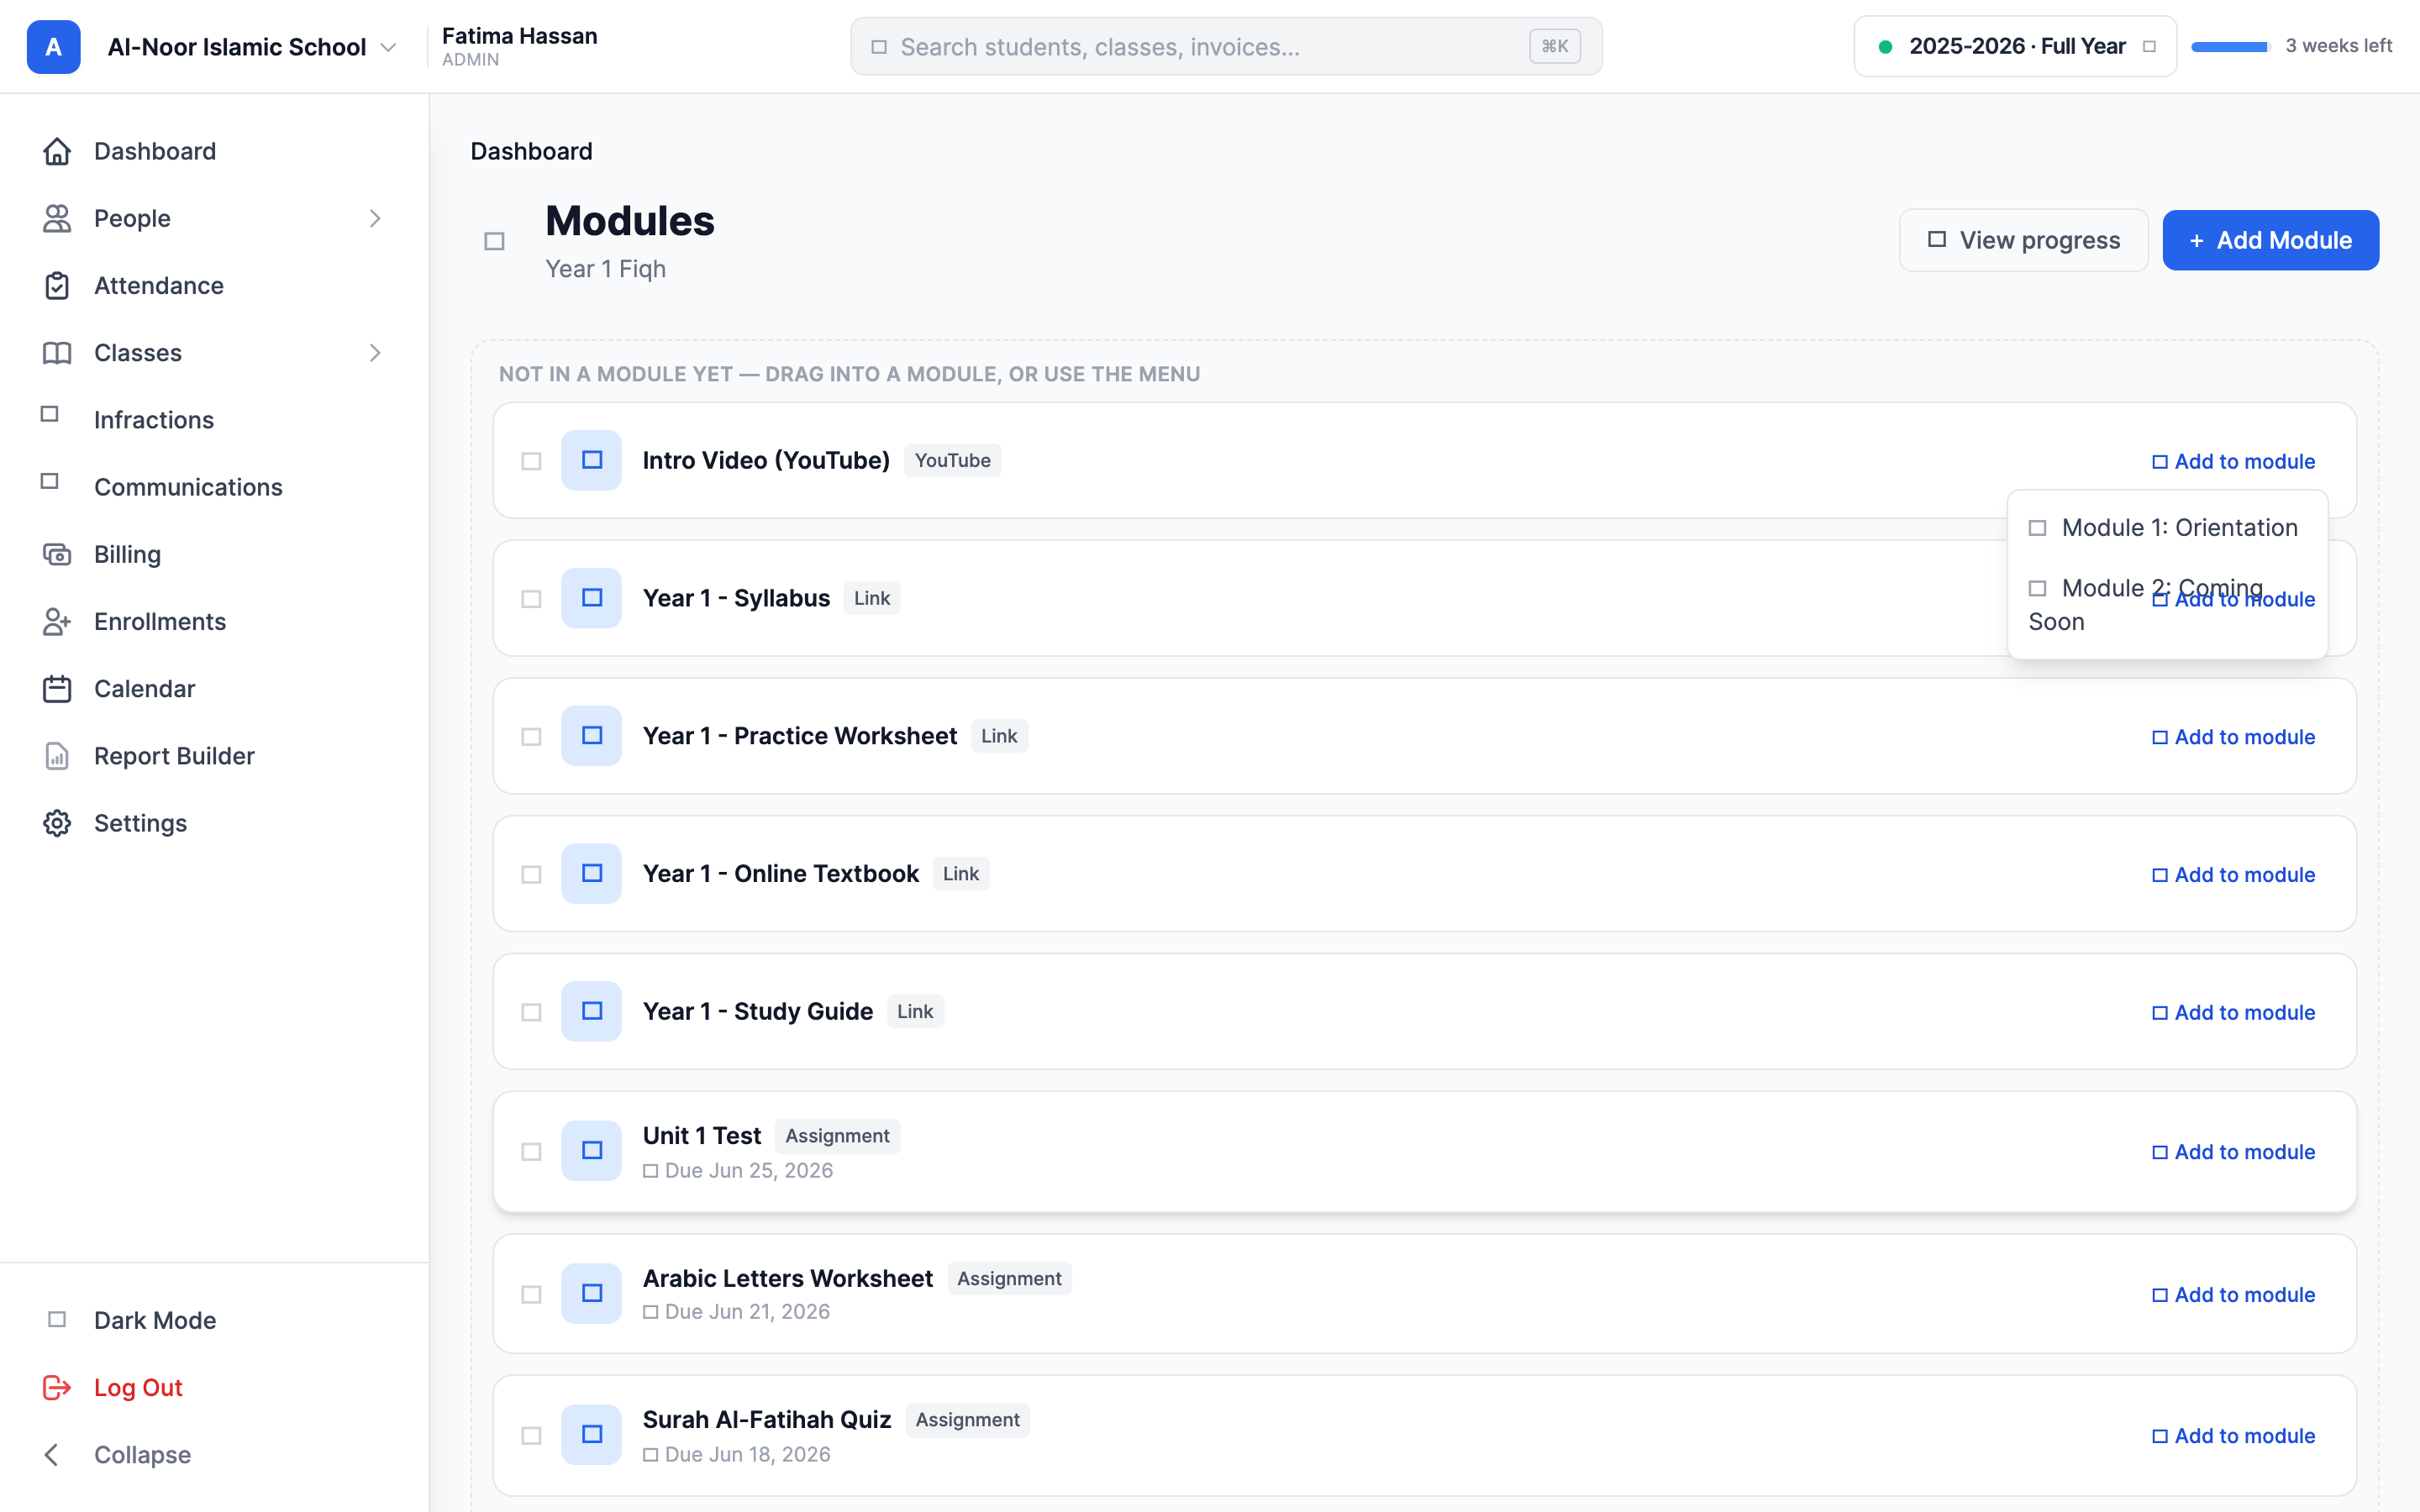Click the Fatima Hassan admin profile name
The height and width of the screenshot is (1512, 2420).
pyautogui.click(x=519, y=36)
